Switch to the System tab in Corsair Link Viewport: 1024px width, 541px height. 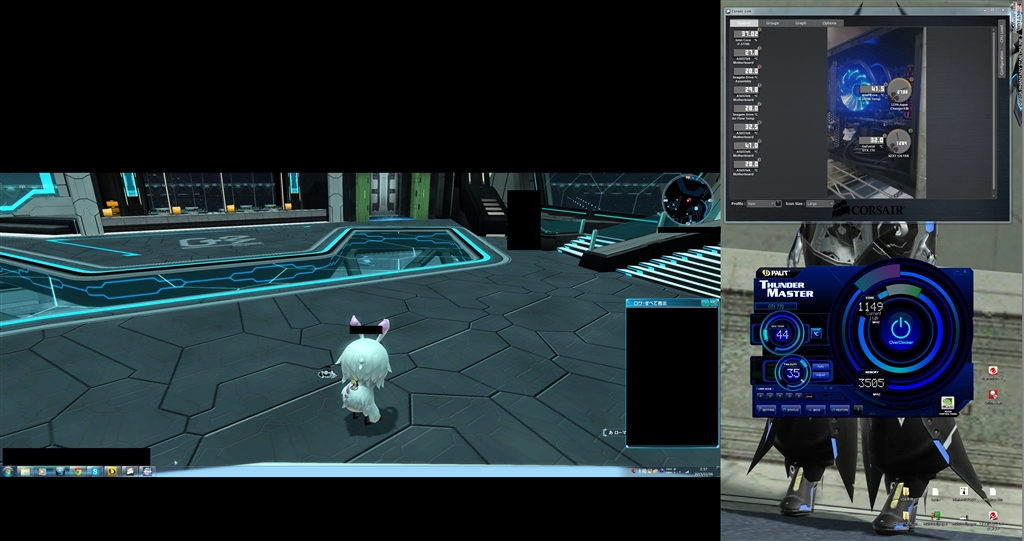744,23
